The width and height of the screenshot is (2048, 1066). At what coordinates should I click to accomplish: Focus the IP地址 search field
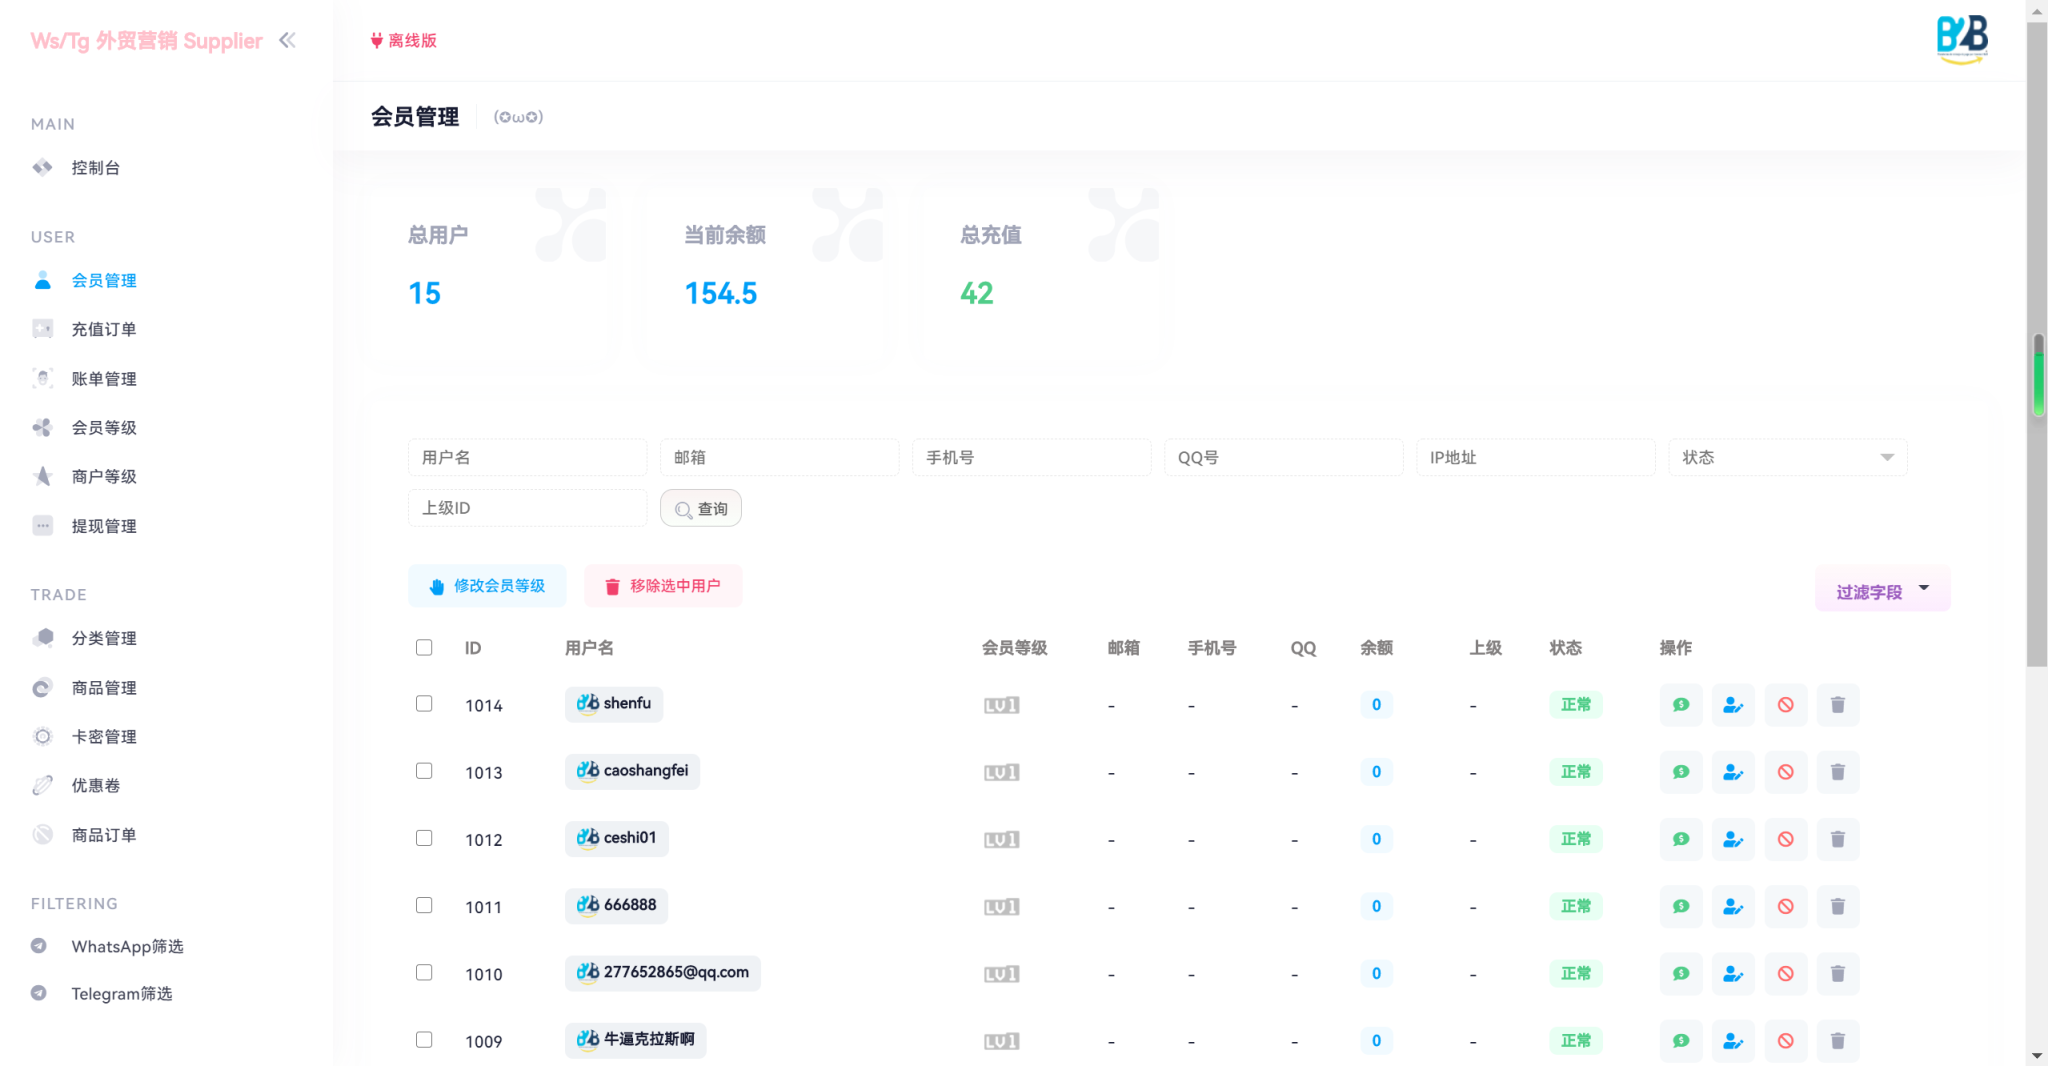click(x=1535, y=457)
